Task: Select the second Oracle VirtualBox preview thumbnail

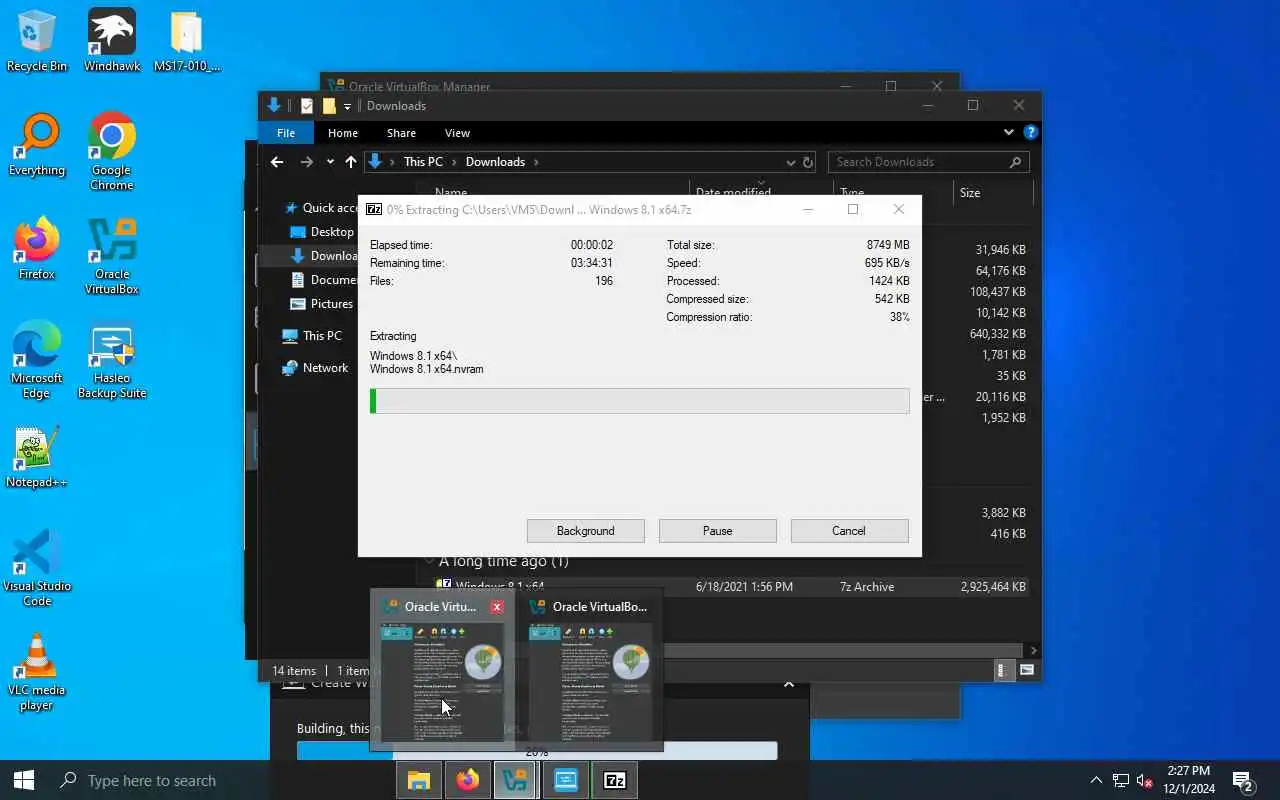Action: (x=590, y=670)
